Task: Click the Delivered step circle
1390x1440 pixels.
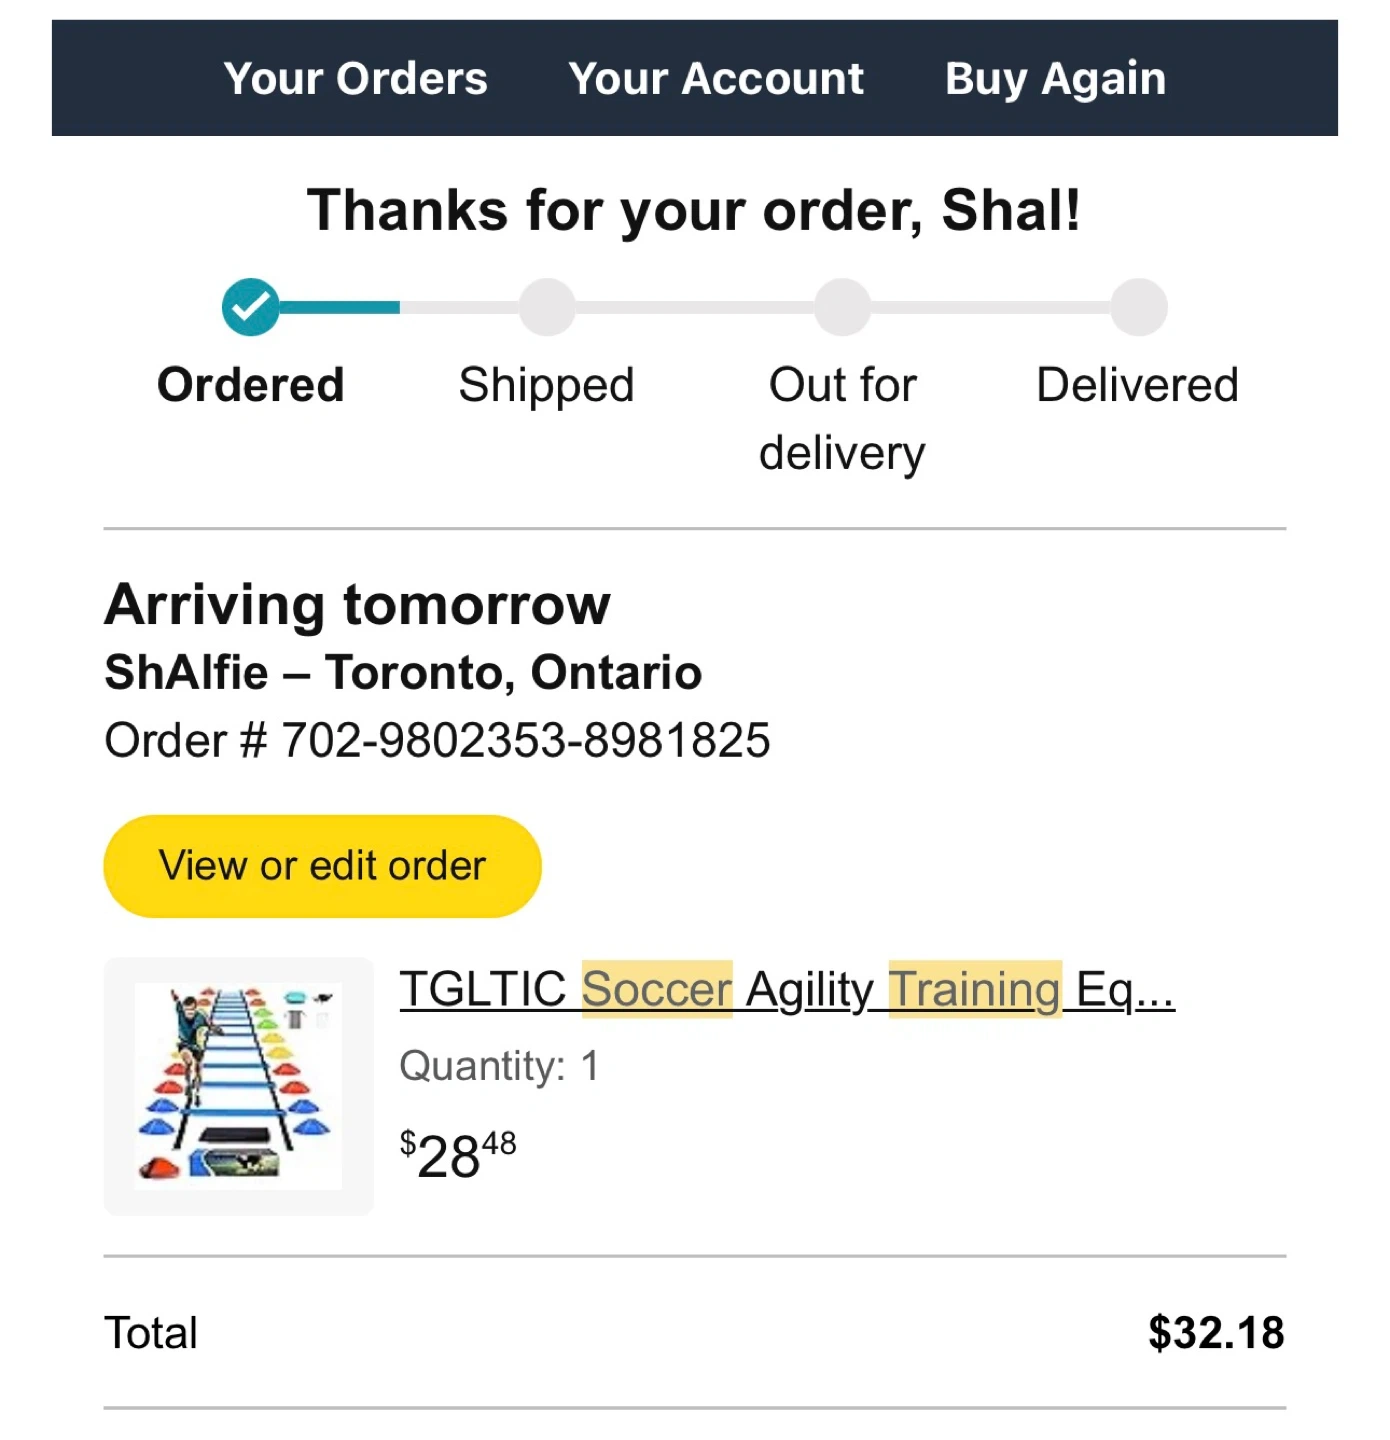Action: [1138, 307]
